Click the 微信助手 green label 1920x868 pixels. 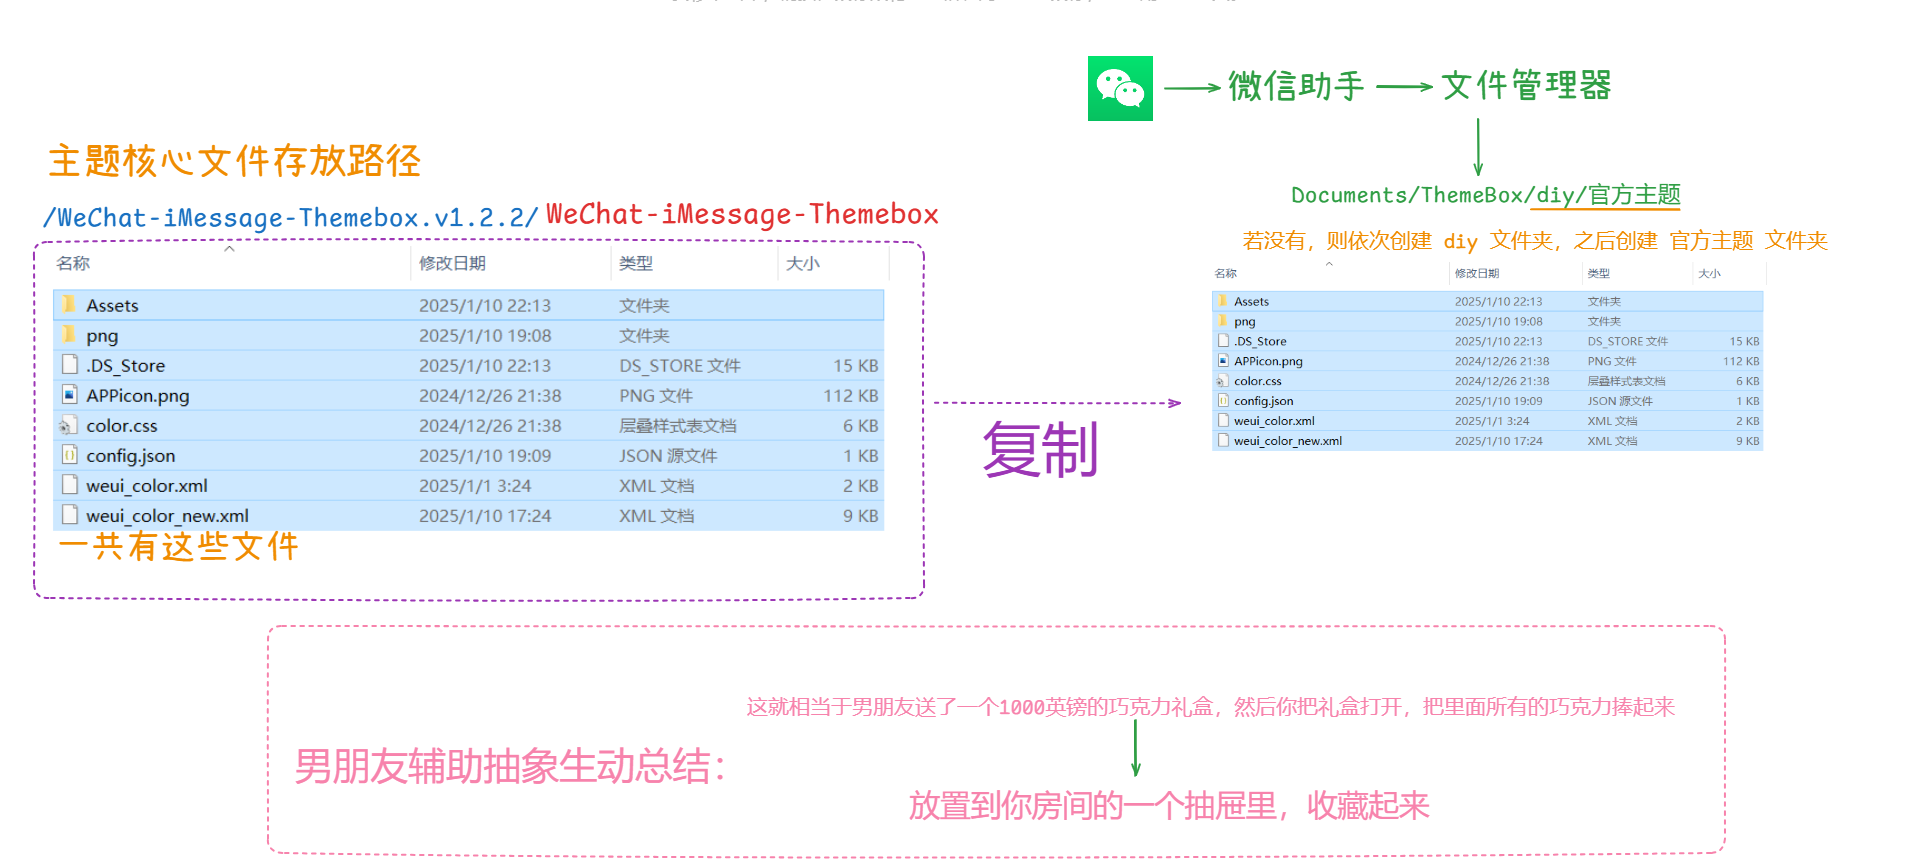(1296, 87)
